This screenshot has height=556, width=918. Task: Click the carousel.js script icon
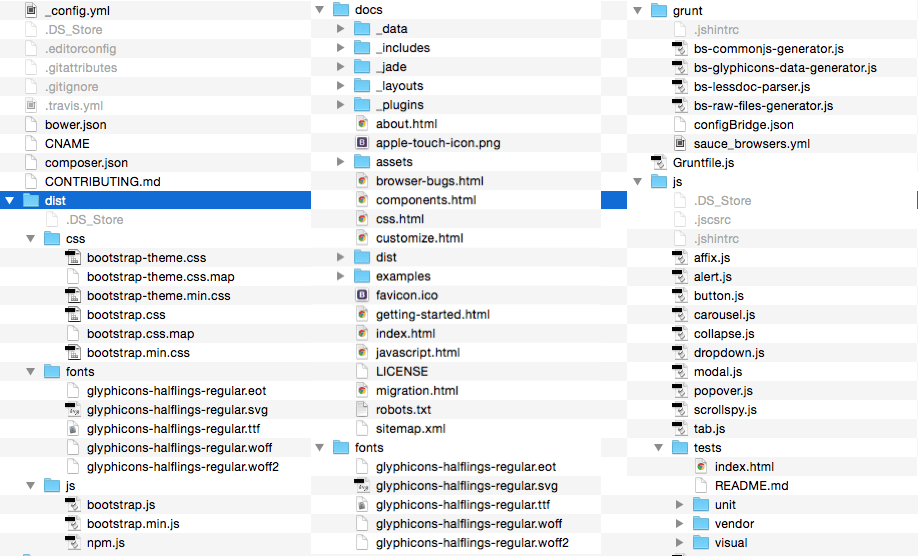[x=680, y=314]
